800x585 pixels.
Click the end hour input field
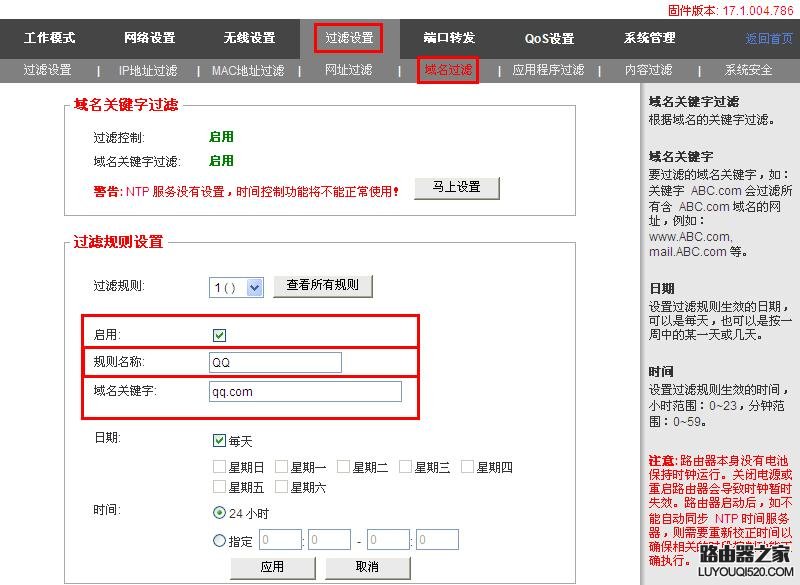(x=388, y=540)
